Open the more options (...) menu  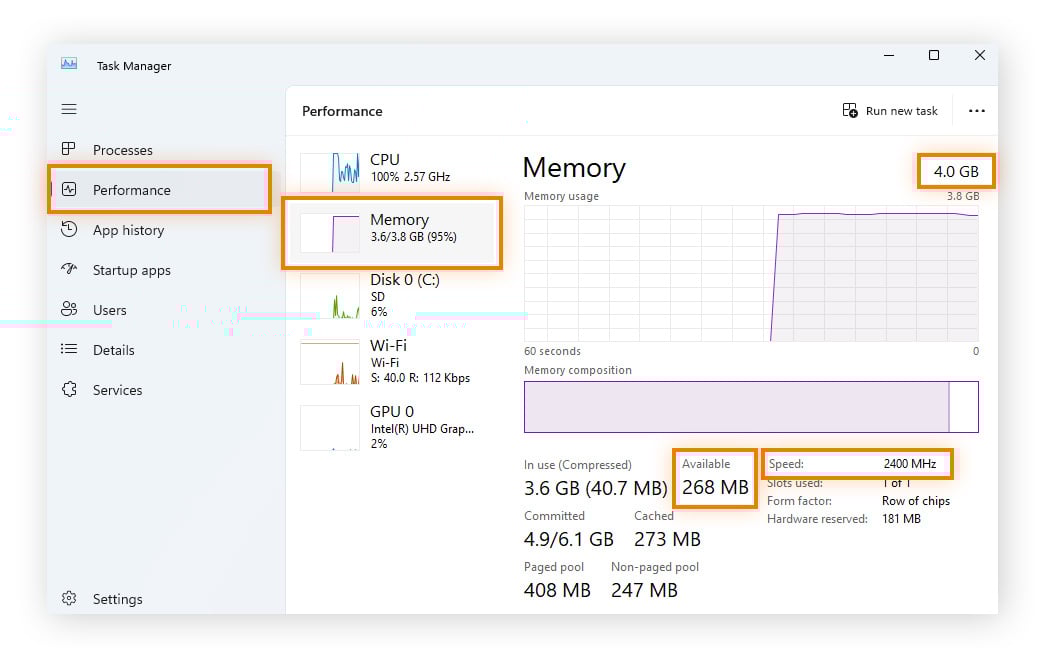(x=977, y=110)
